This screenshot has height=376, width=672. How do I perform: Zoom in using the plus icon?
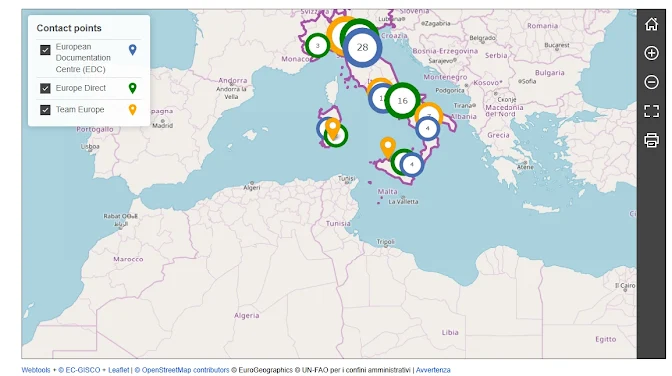(651, 53)
